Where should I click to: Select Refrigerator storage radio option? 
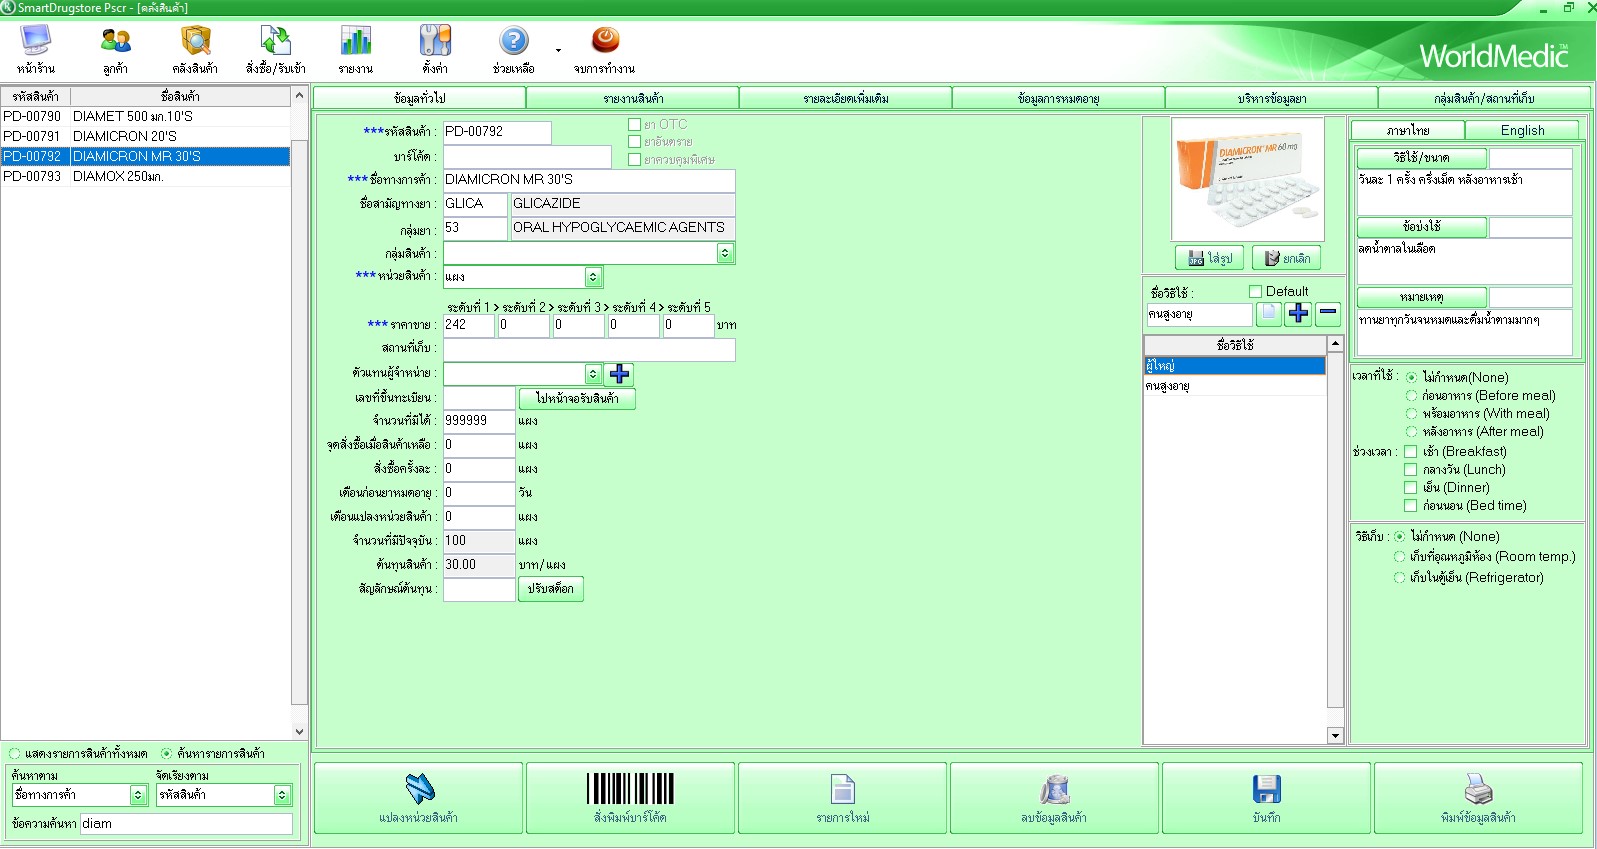point(1400,578)
